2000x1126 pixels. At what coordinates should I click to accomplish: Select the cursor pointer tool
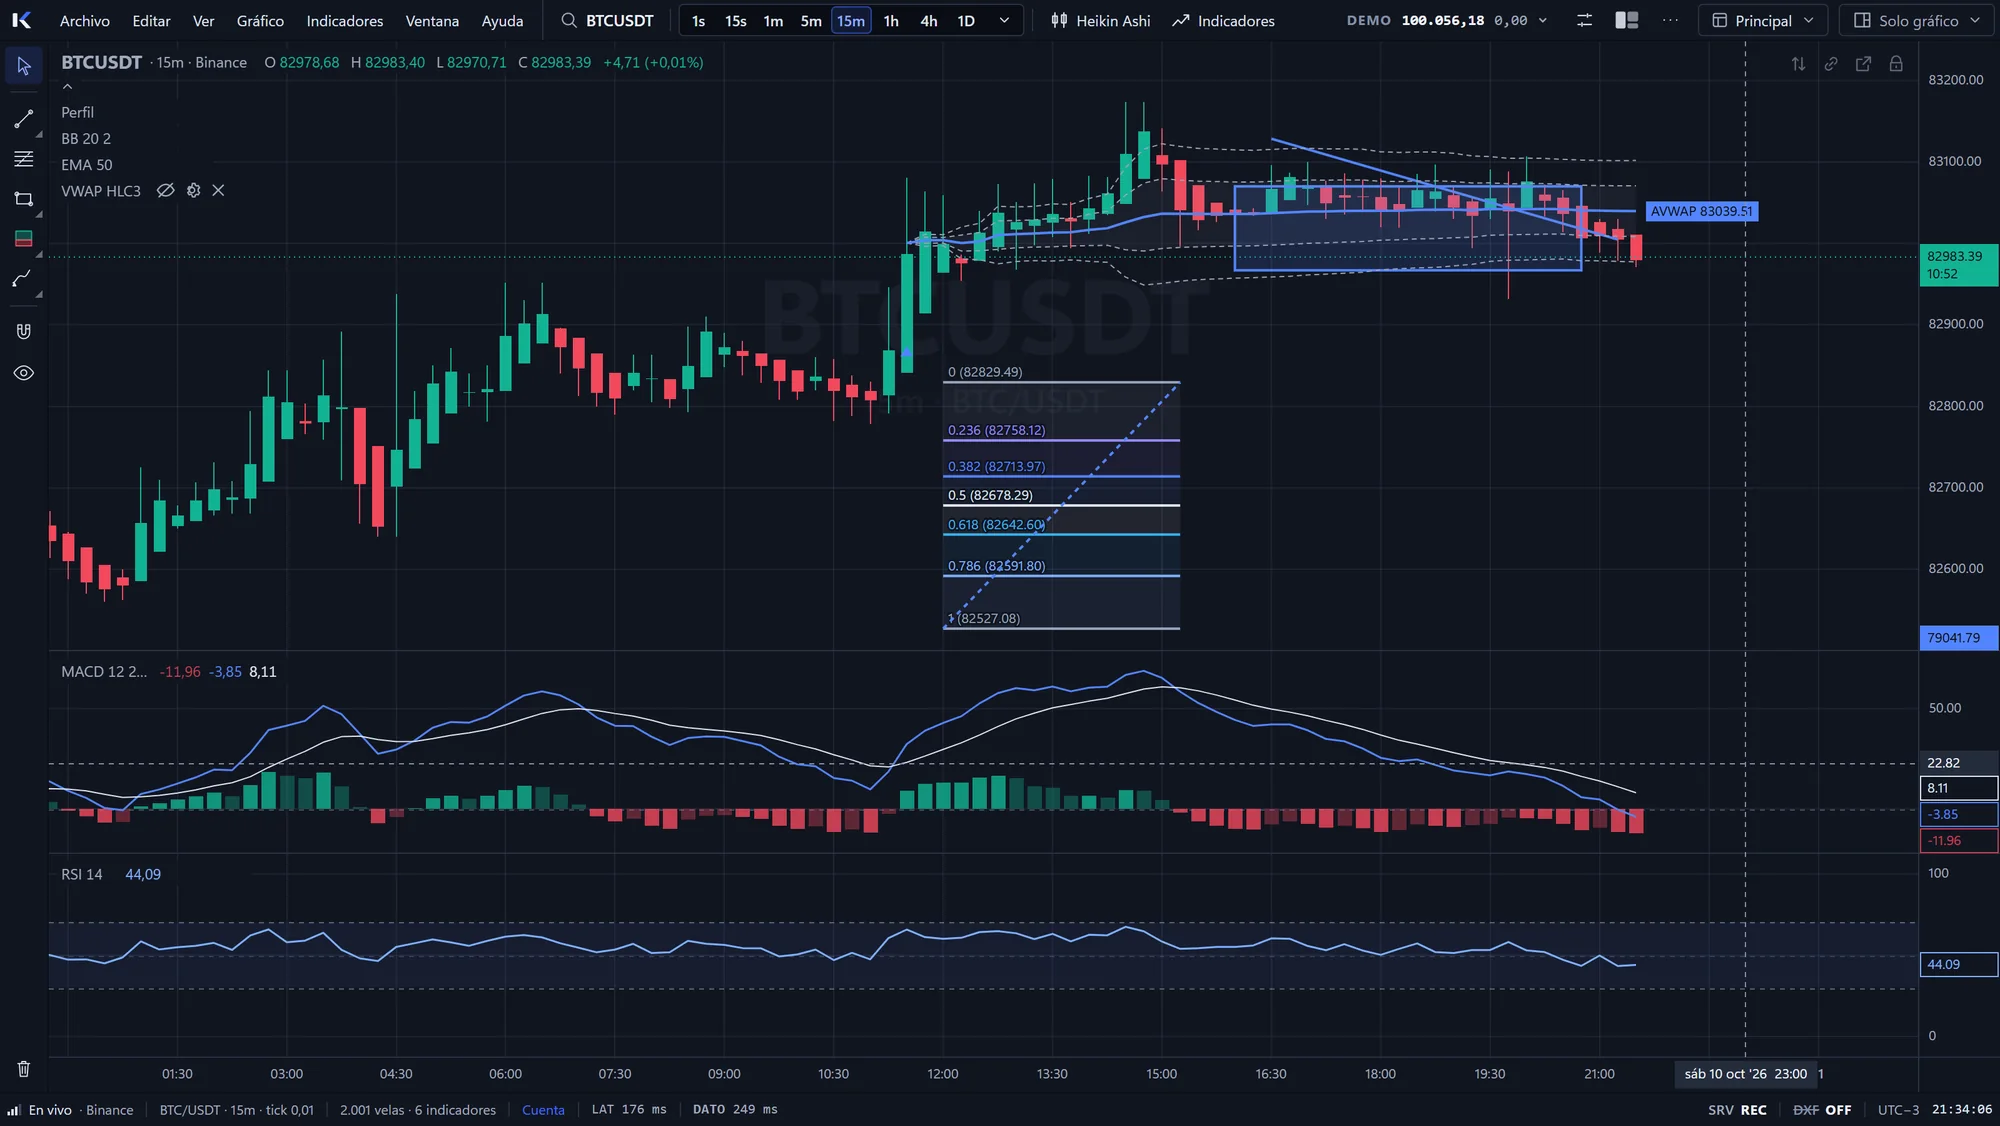[24, 66]
